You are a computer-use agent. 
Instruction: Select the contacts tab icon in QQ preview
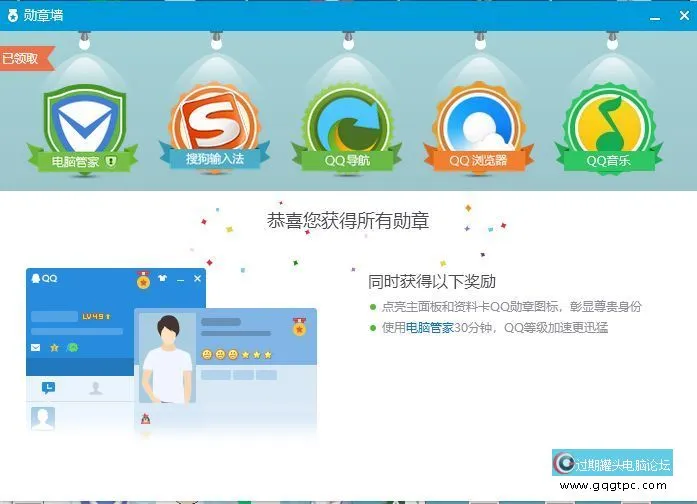point(96,388)
